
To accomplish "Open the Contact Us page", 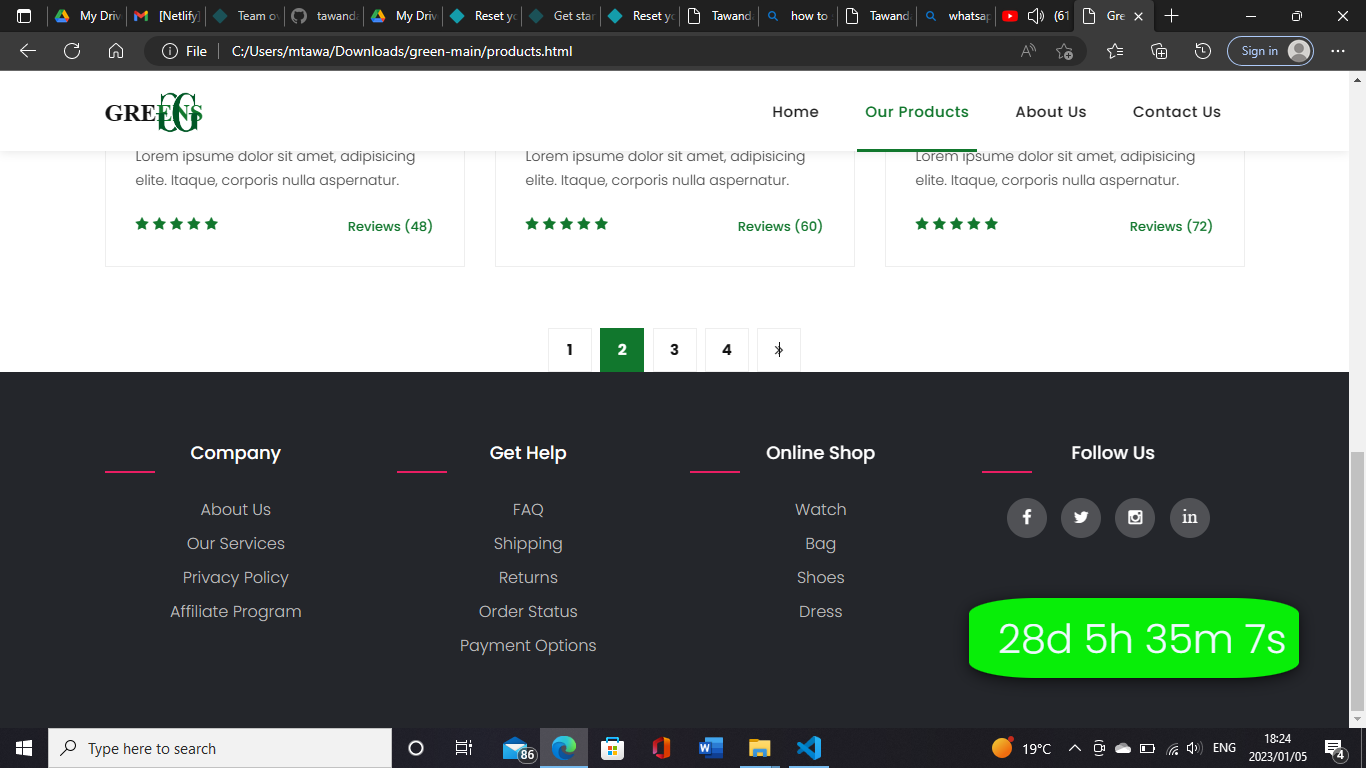I will point(1176,111).
